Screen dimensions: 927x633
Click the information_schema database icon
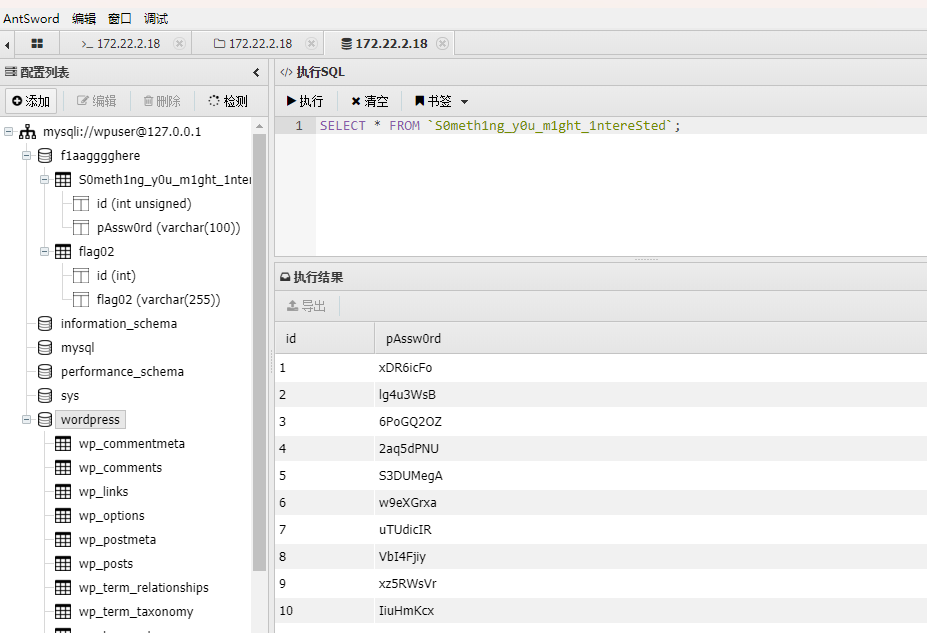(x=45, y=324)
